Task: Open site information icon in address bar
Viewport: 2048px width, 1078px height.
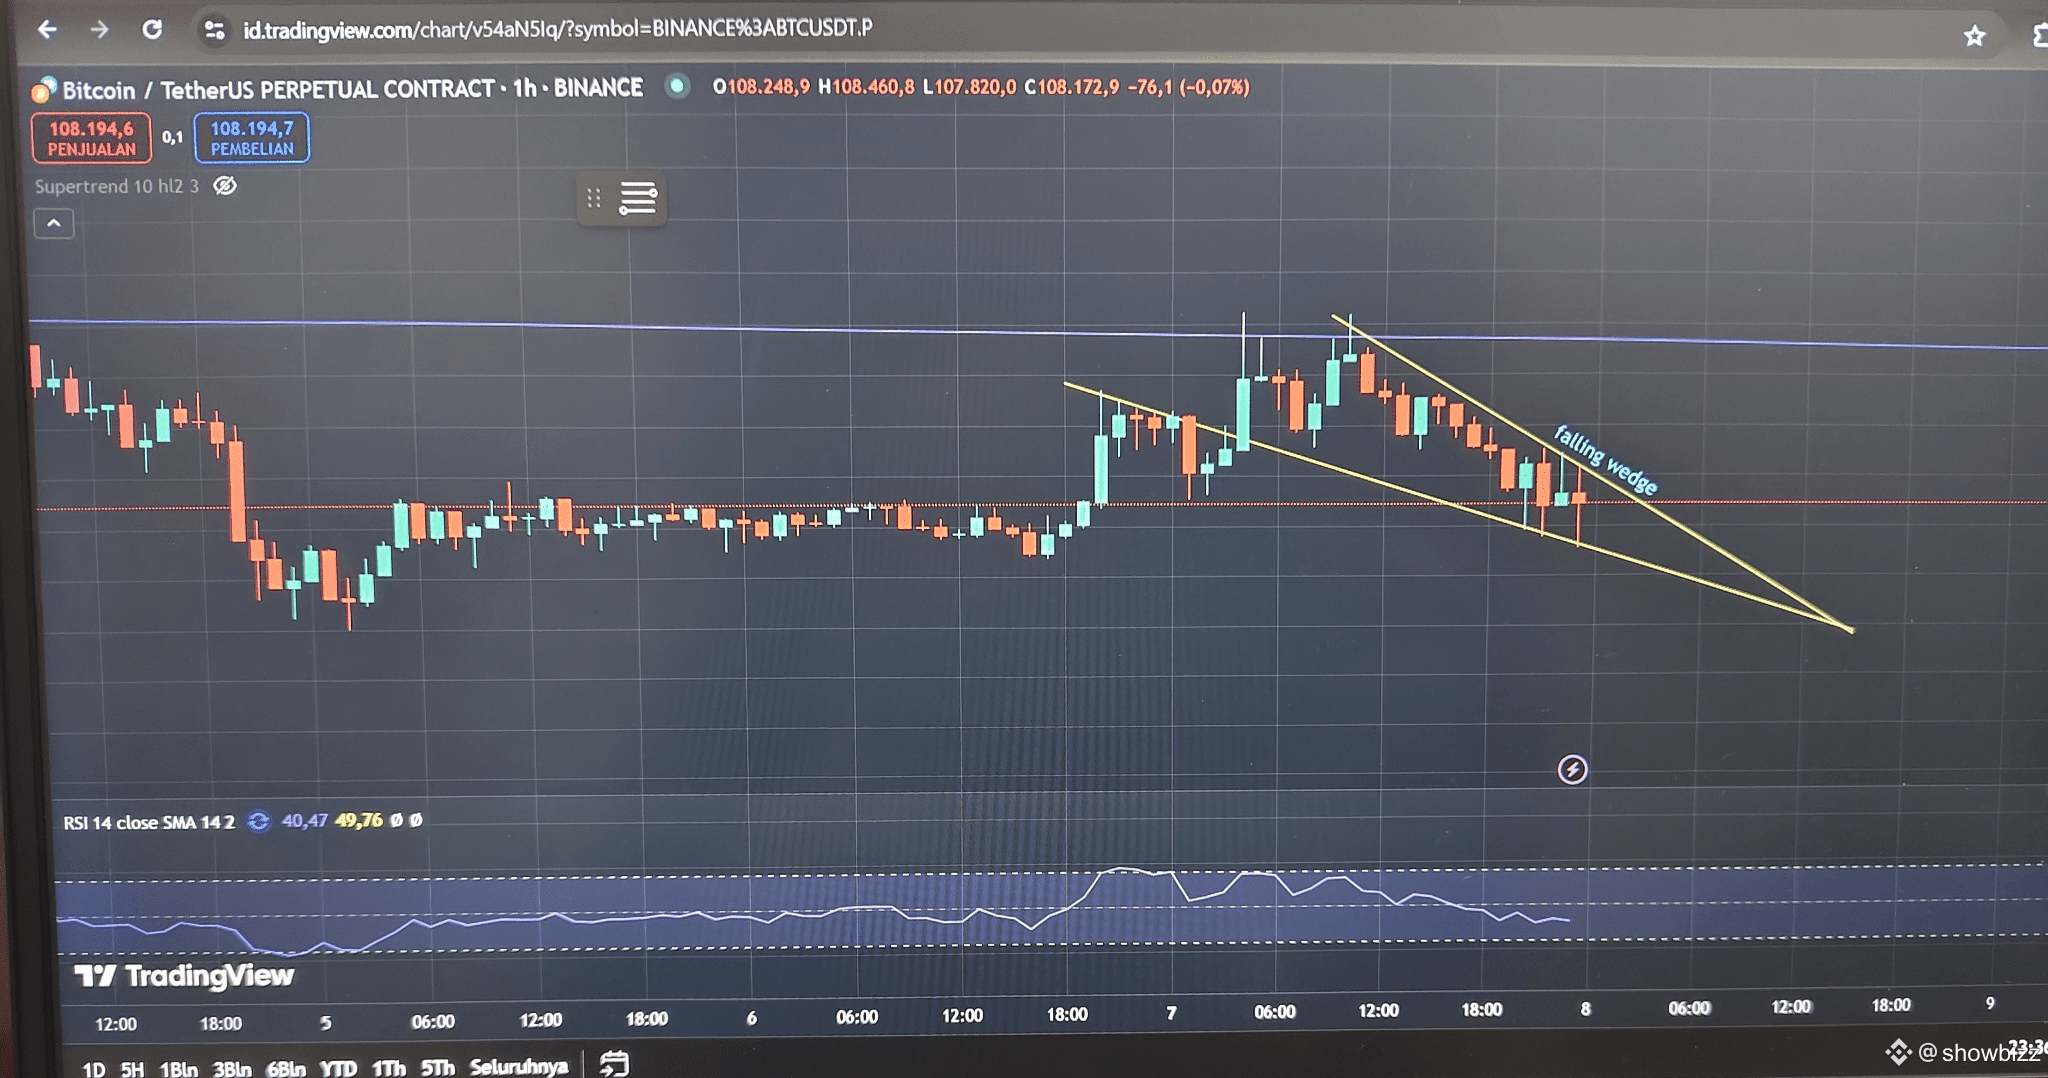Action: pos(214,31)
